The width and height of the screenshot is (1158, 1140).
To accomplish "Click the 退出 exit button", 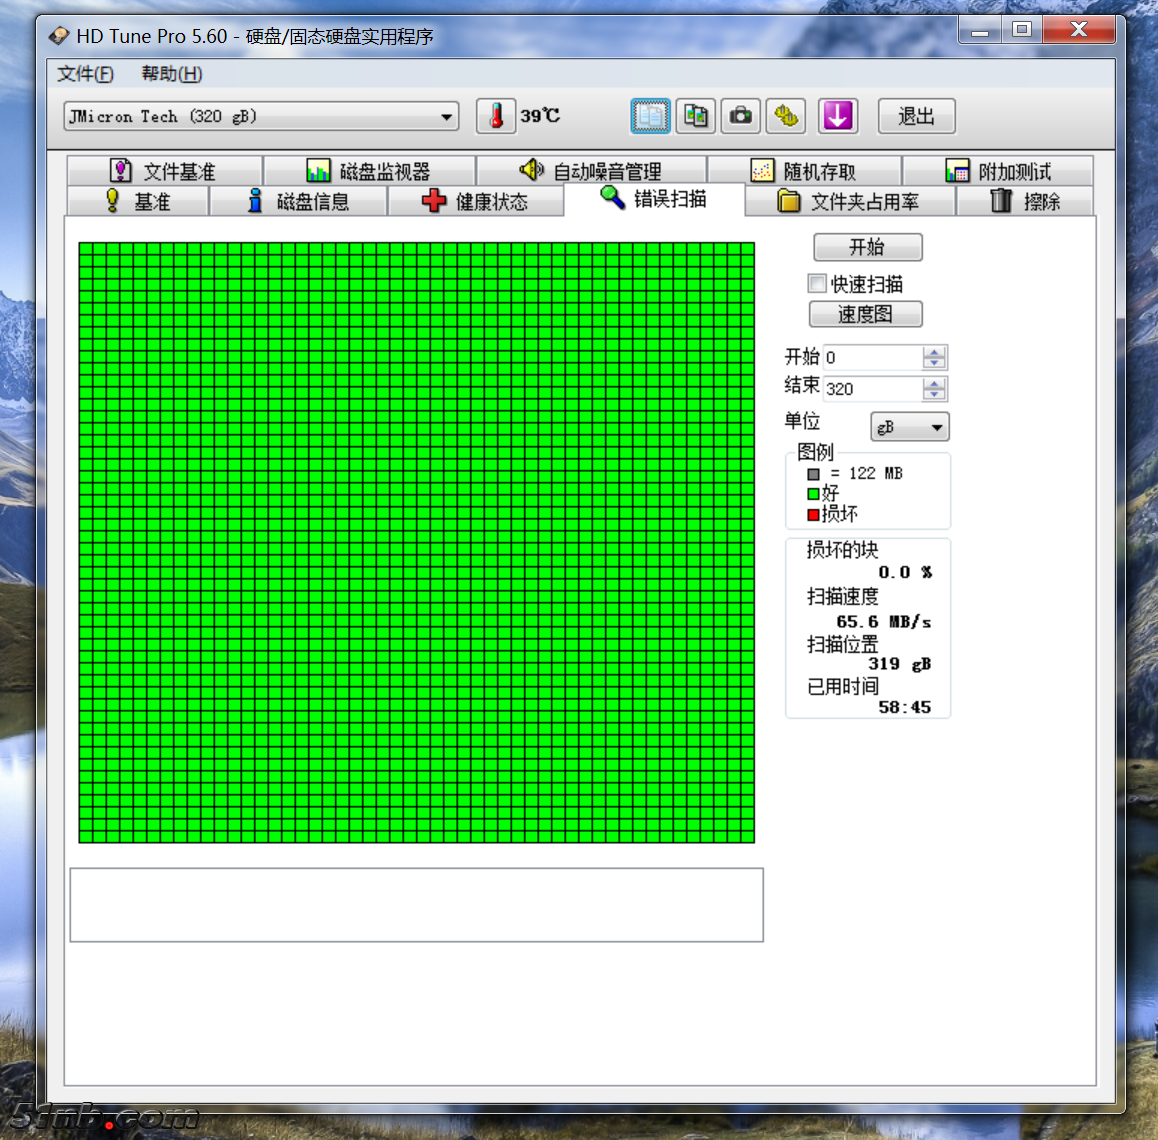I will [916, 116].
